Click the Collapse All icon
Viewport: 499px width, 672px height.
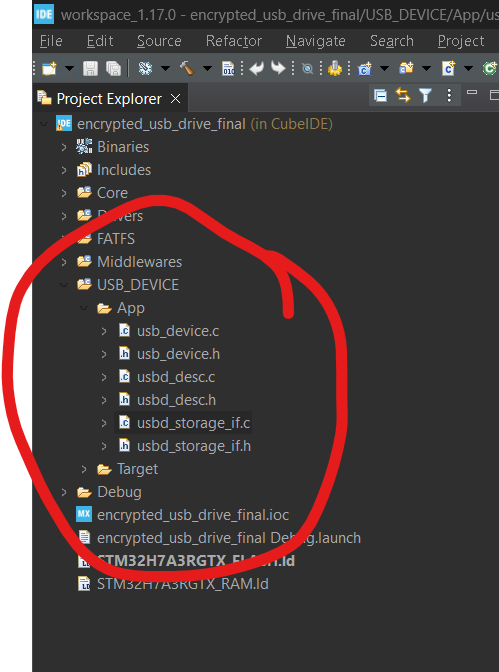pyautogui.click(x=380, y=95)
